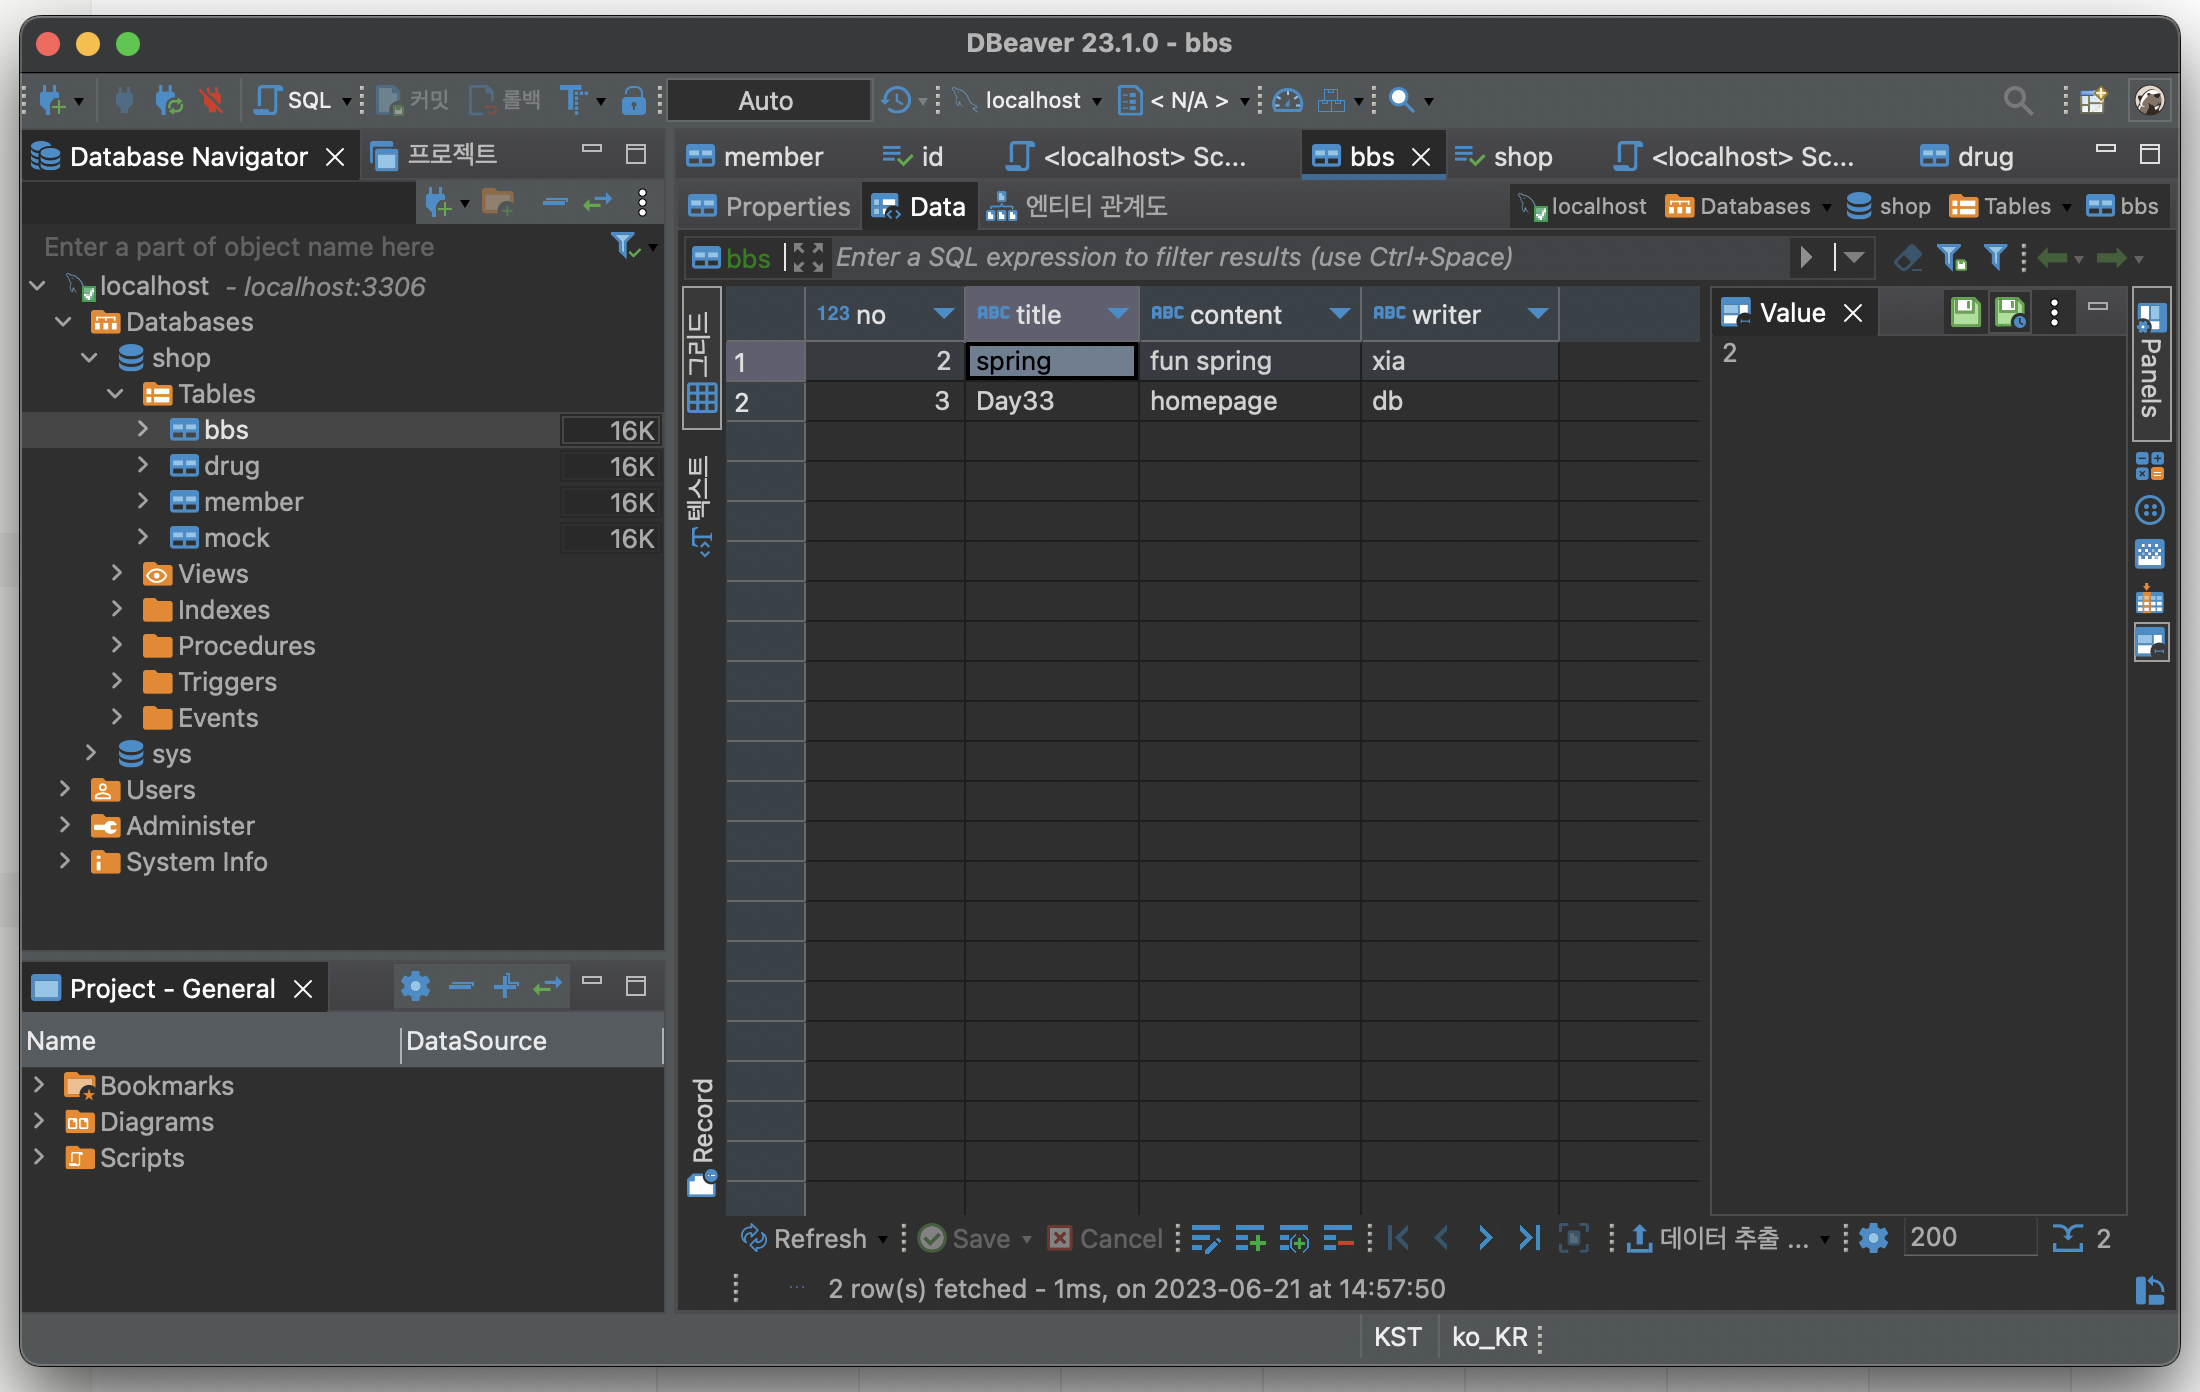Screen dimensions: 2200x1392
Task: Open the SQL editor button
Action: point(294,100)
